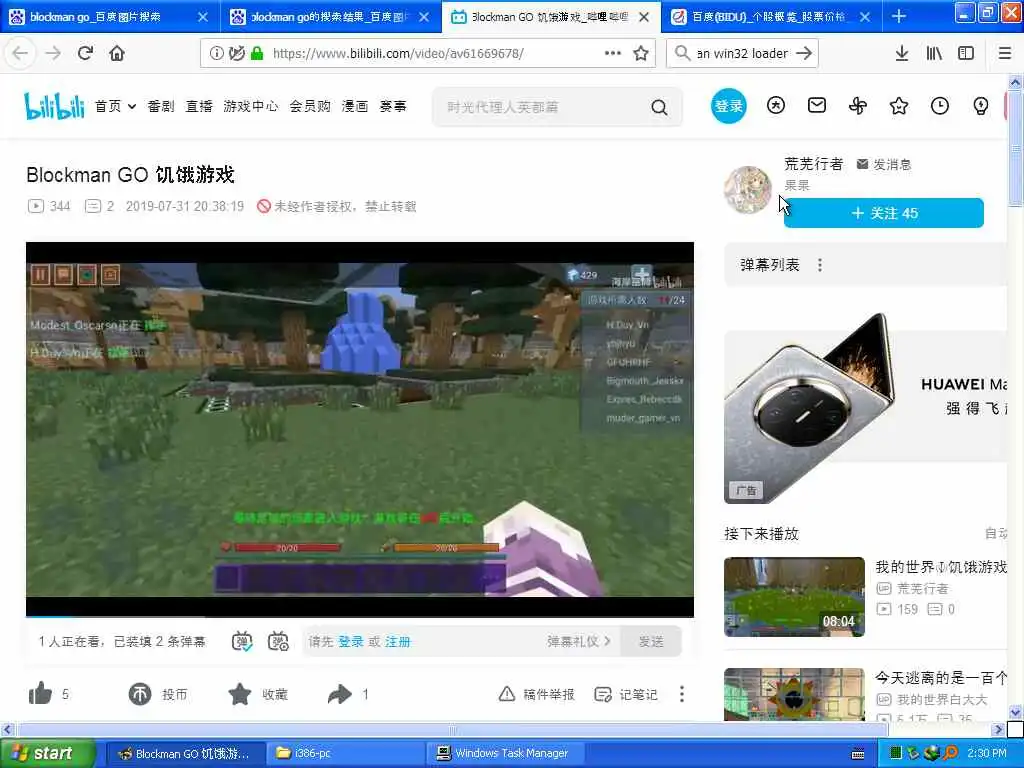
Task: Open 游戏中心 in bilibili navigation
Action: [x=251, y=106]
